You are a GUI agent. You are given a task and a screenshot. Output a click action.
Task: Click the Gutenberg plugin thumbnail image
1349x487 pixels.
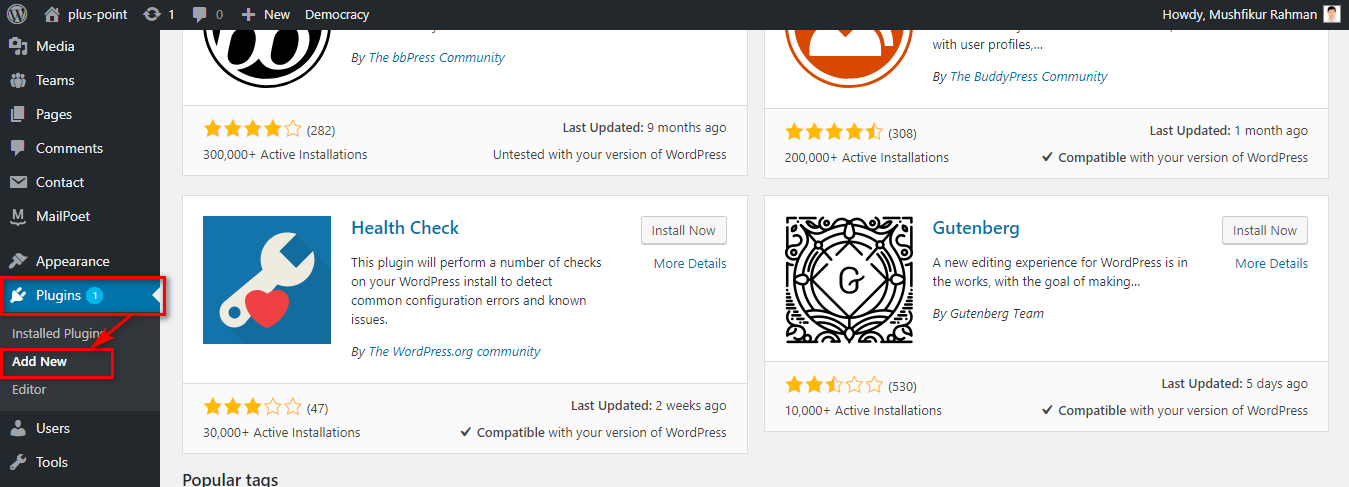tap(848, 280)
